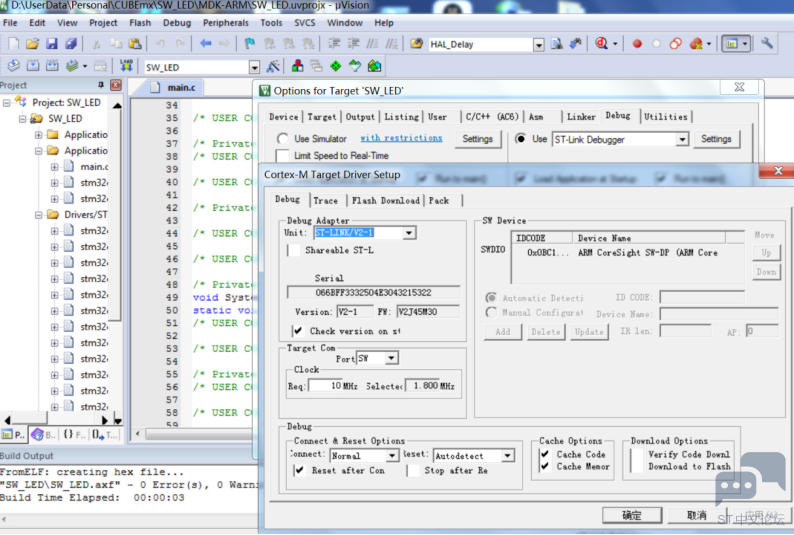Start debug session magnifier icon
This screenshot has width=794, height=535.
(x=602, y=44)
